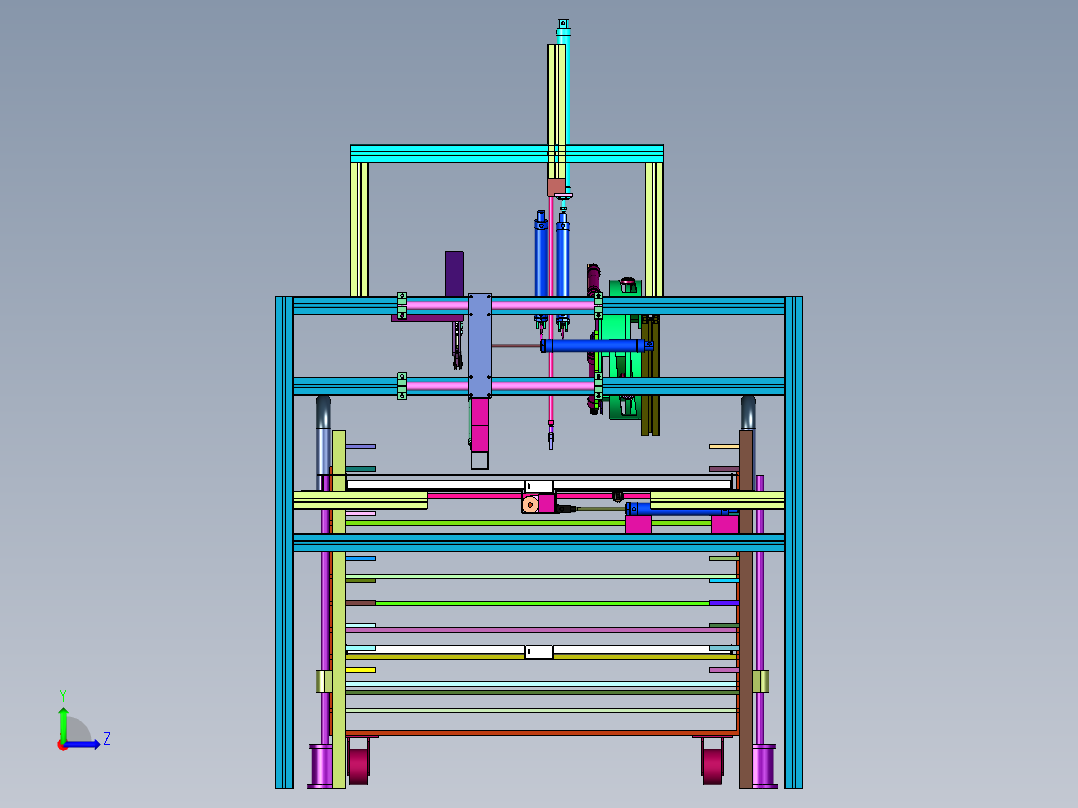Select the right olive bracket on the purple rod

pyautogui.click(x=760, y=681)
